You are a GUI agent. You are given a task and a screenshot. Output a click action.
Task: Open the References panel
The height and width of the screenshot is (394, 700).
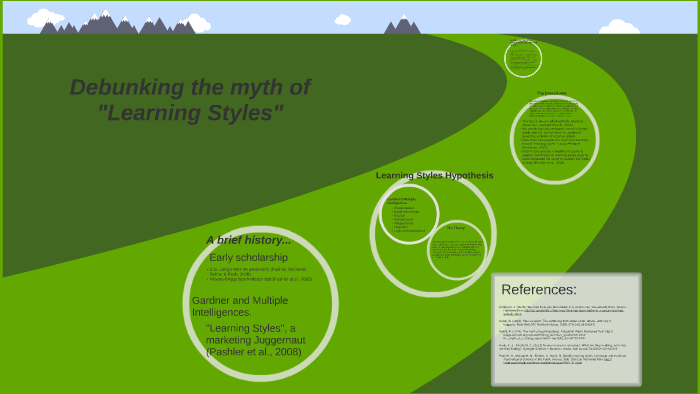pos(566,329)
